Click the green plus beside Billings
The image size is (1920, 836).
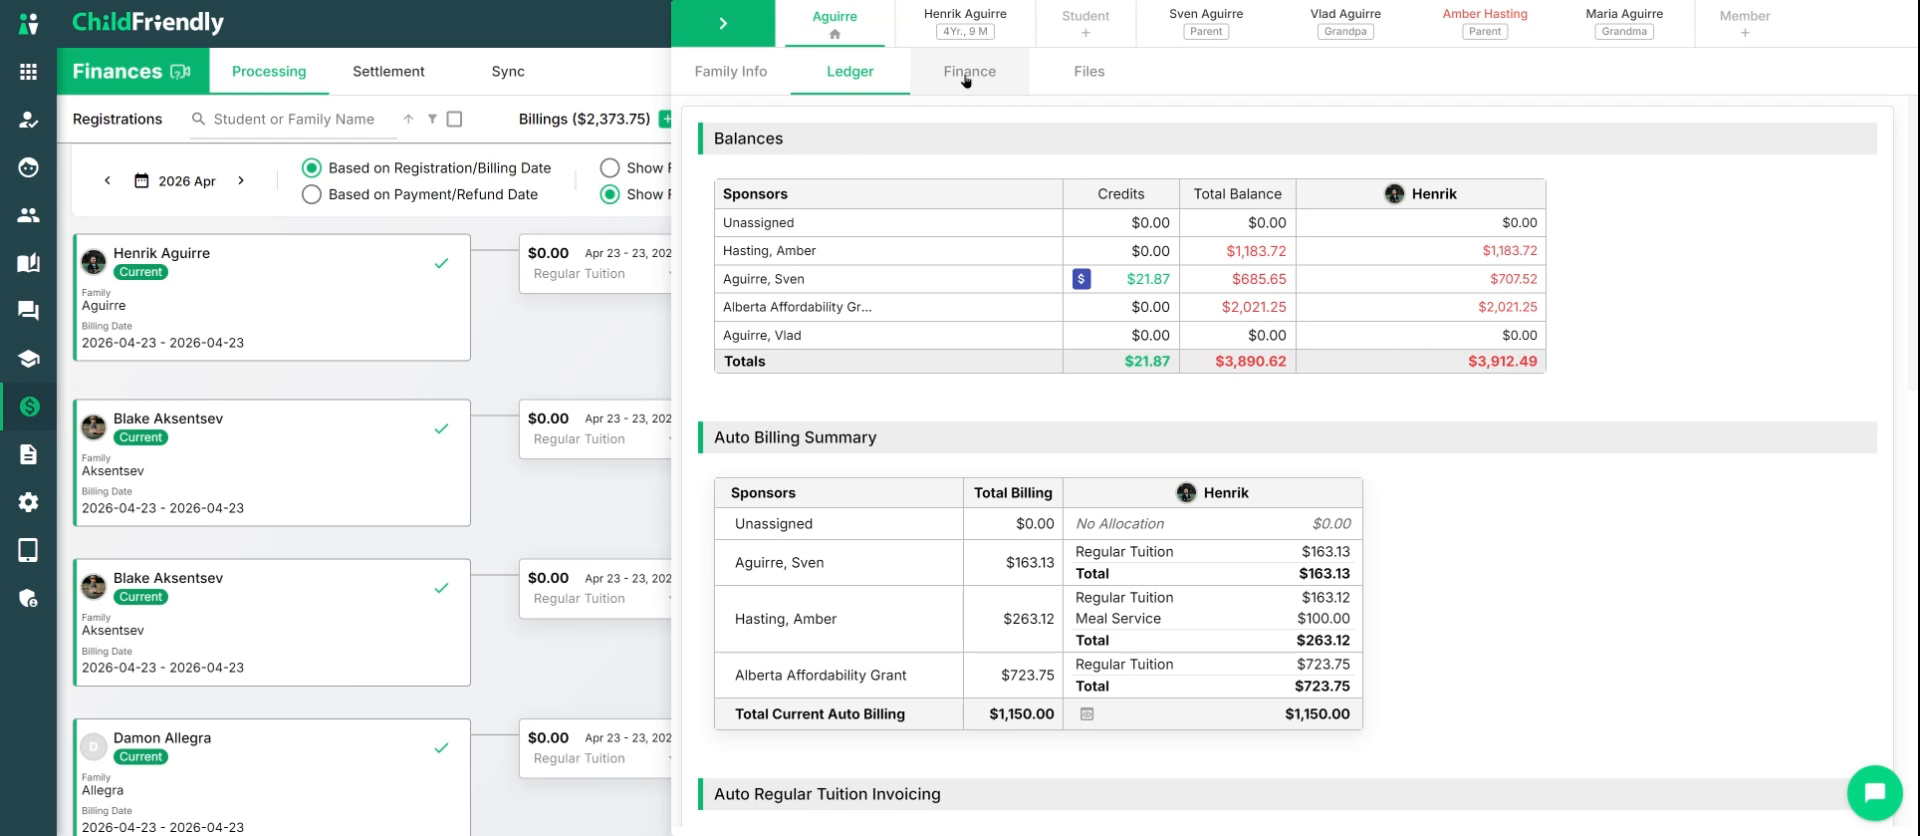(x=665, y=119)
